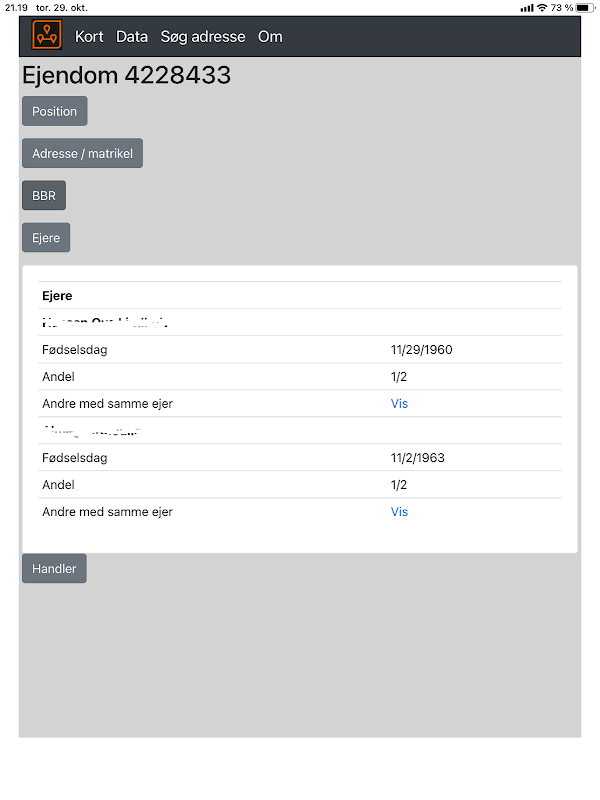Open the Om page
Screen dimensions: 600x800
point(270,37)
